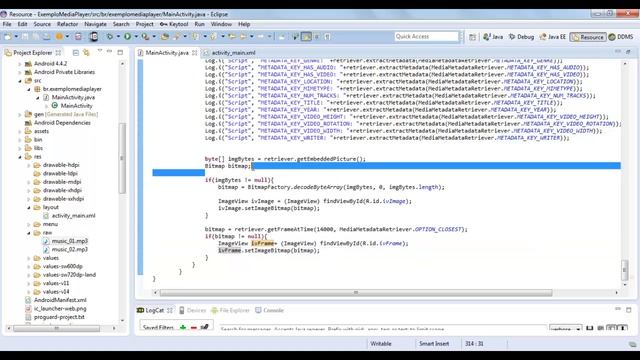The height and width of the screenshot is (360, 640).
Task: Click the orange circle toolbar icon
Action: pyautogui.click(x=59, y=37)
